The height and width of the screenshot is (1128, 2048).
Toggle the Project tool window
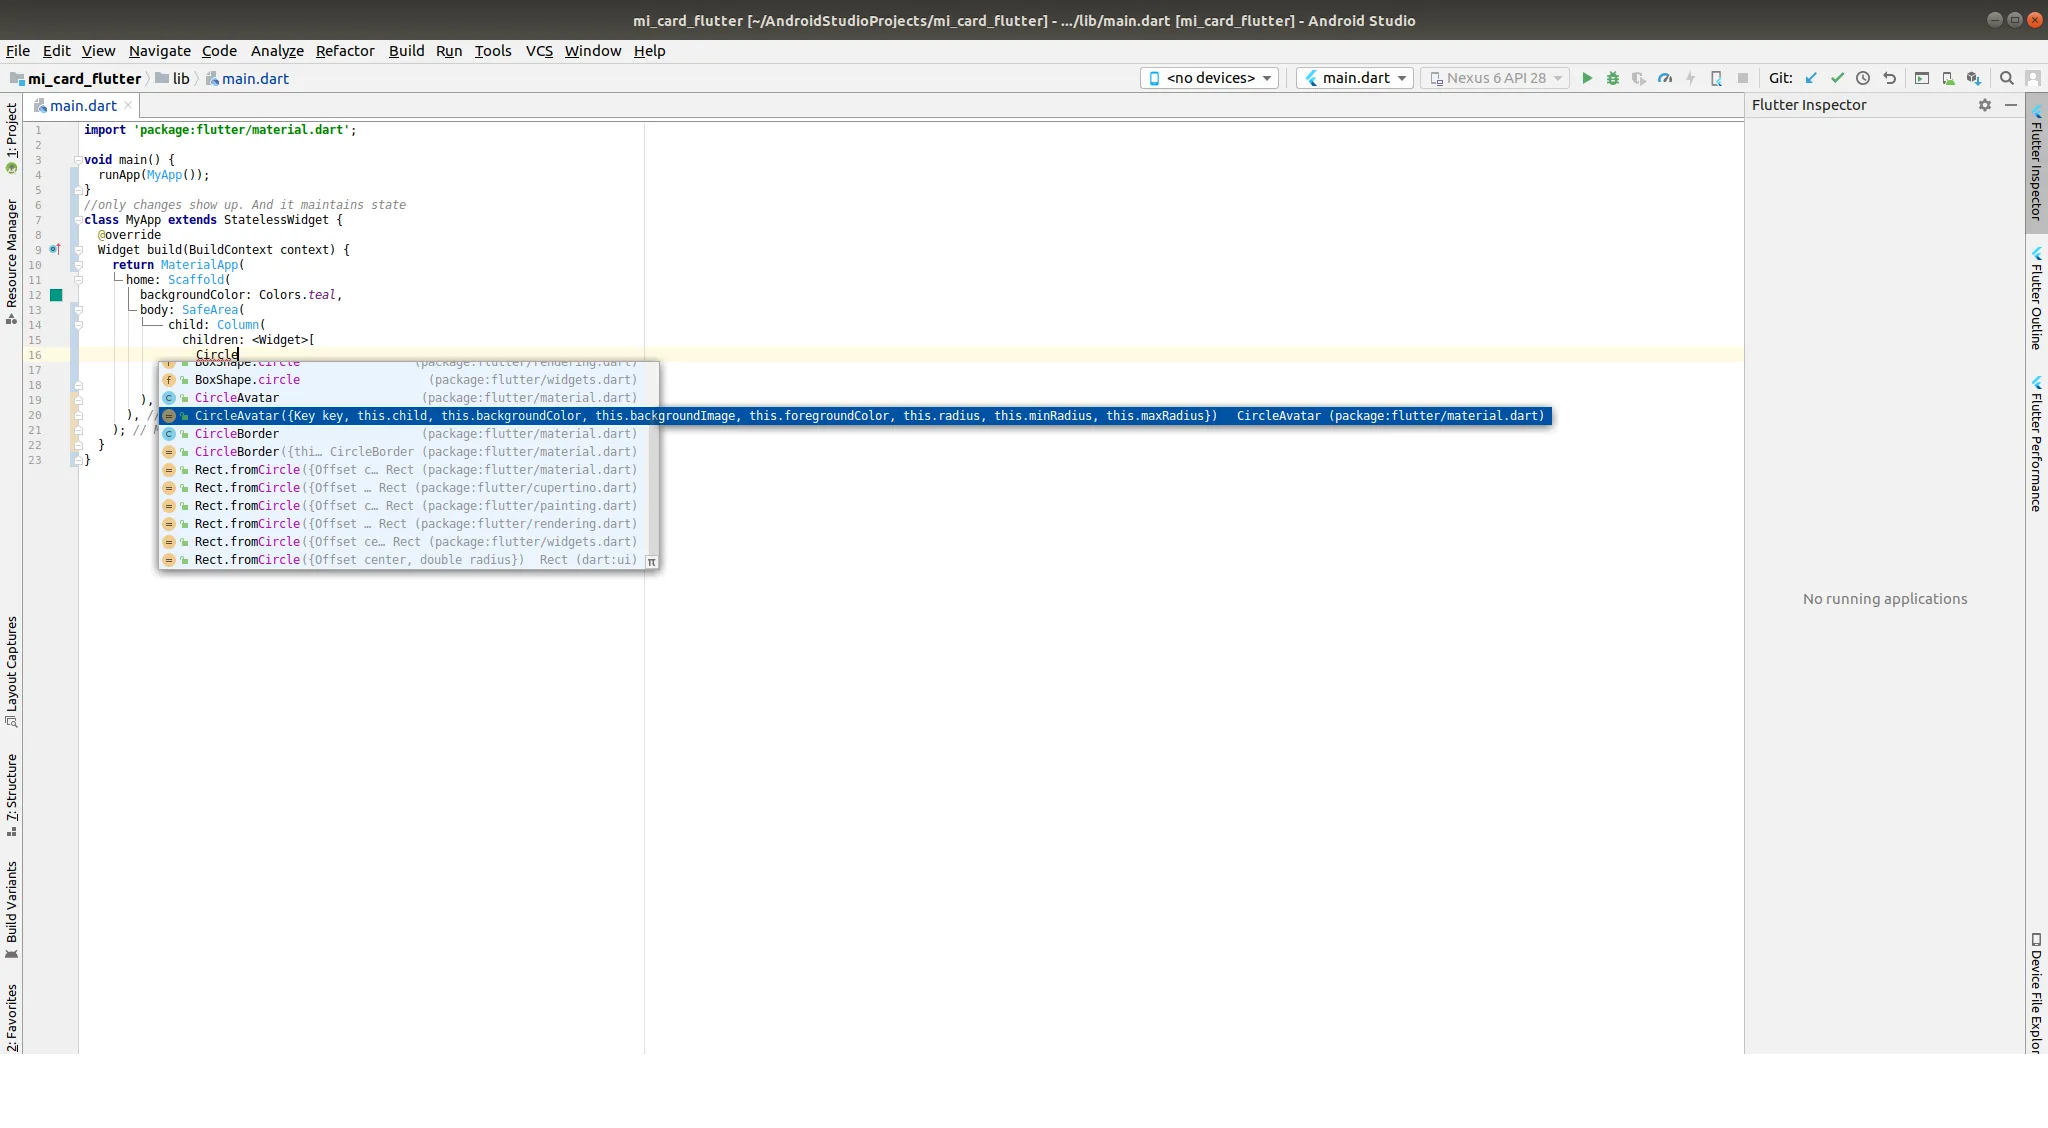tap(11, 137)
